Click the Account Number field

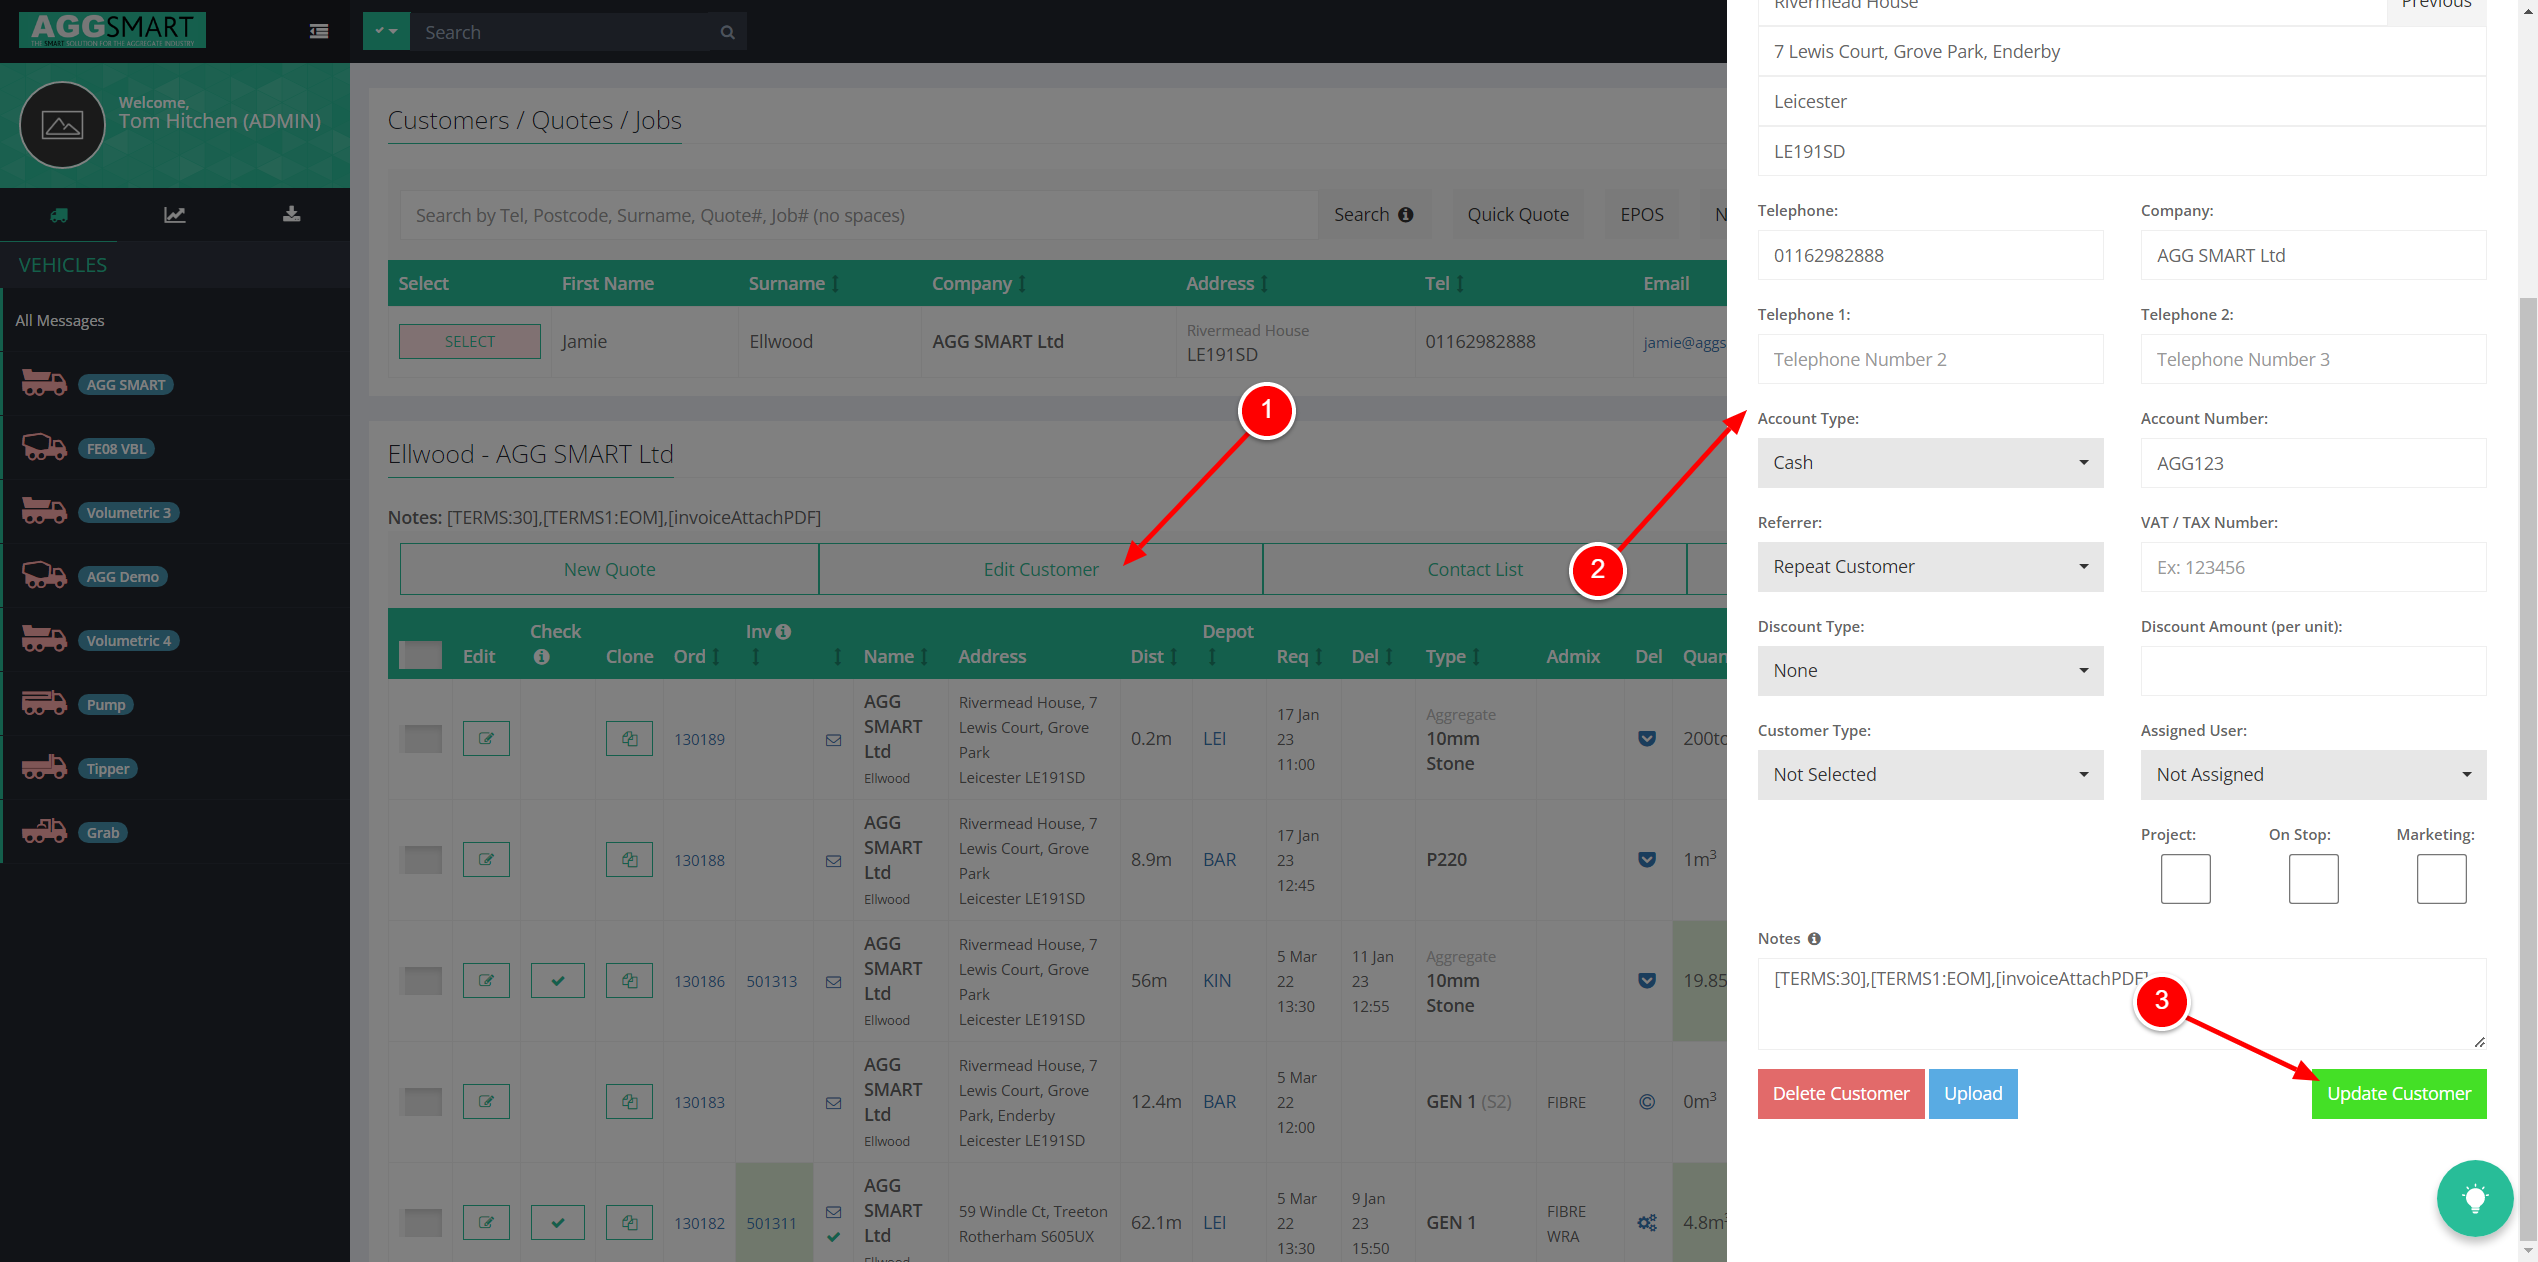2313,463
